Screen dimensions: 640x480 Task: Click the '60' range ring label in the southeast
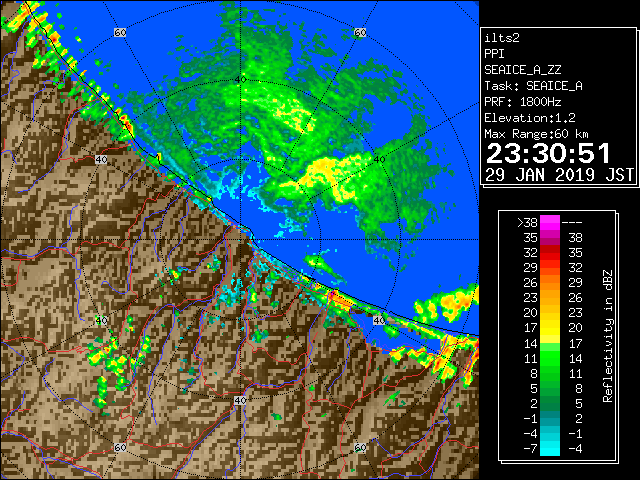click(x=360, y=447)
